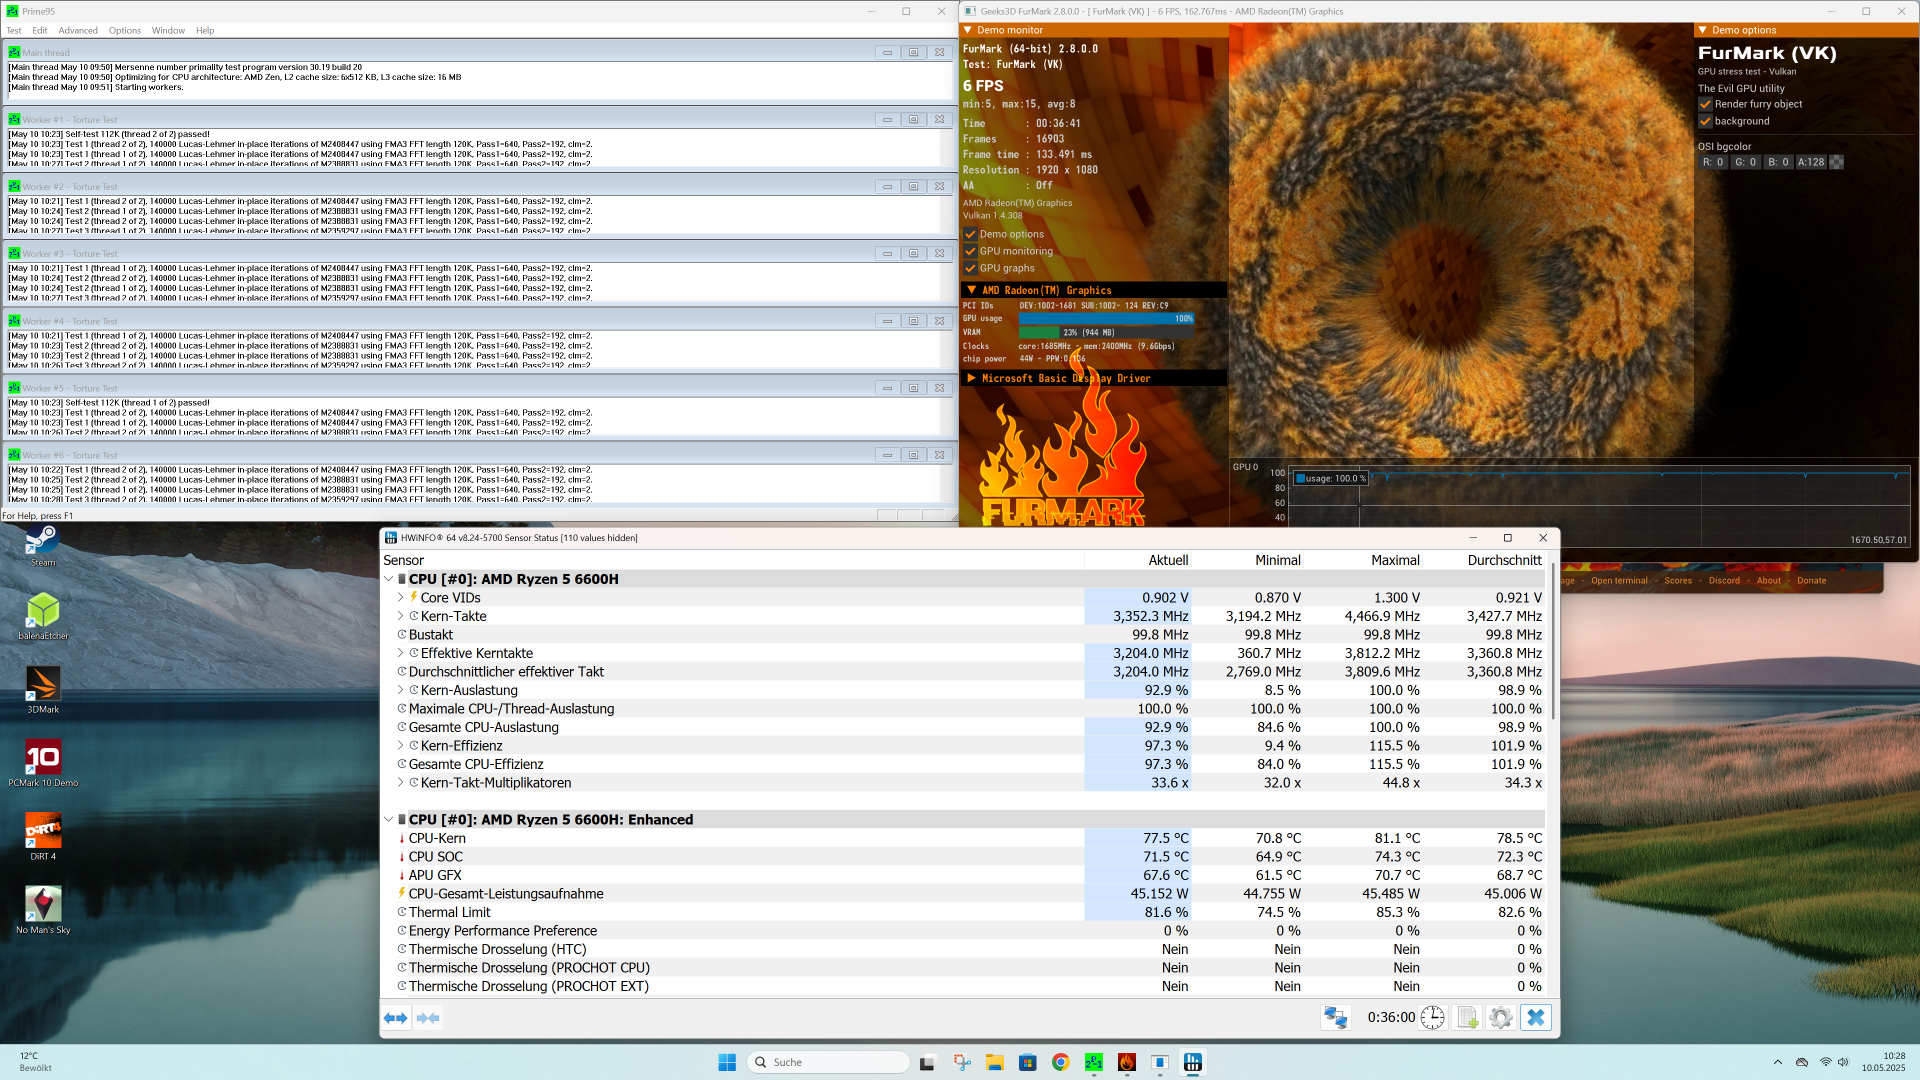Open Prime95 Test menu
Viewport: 1920px width, 1080px height.
tap(14, 30)
